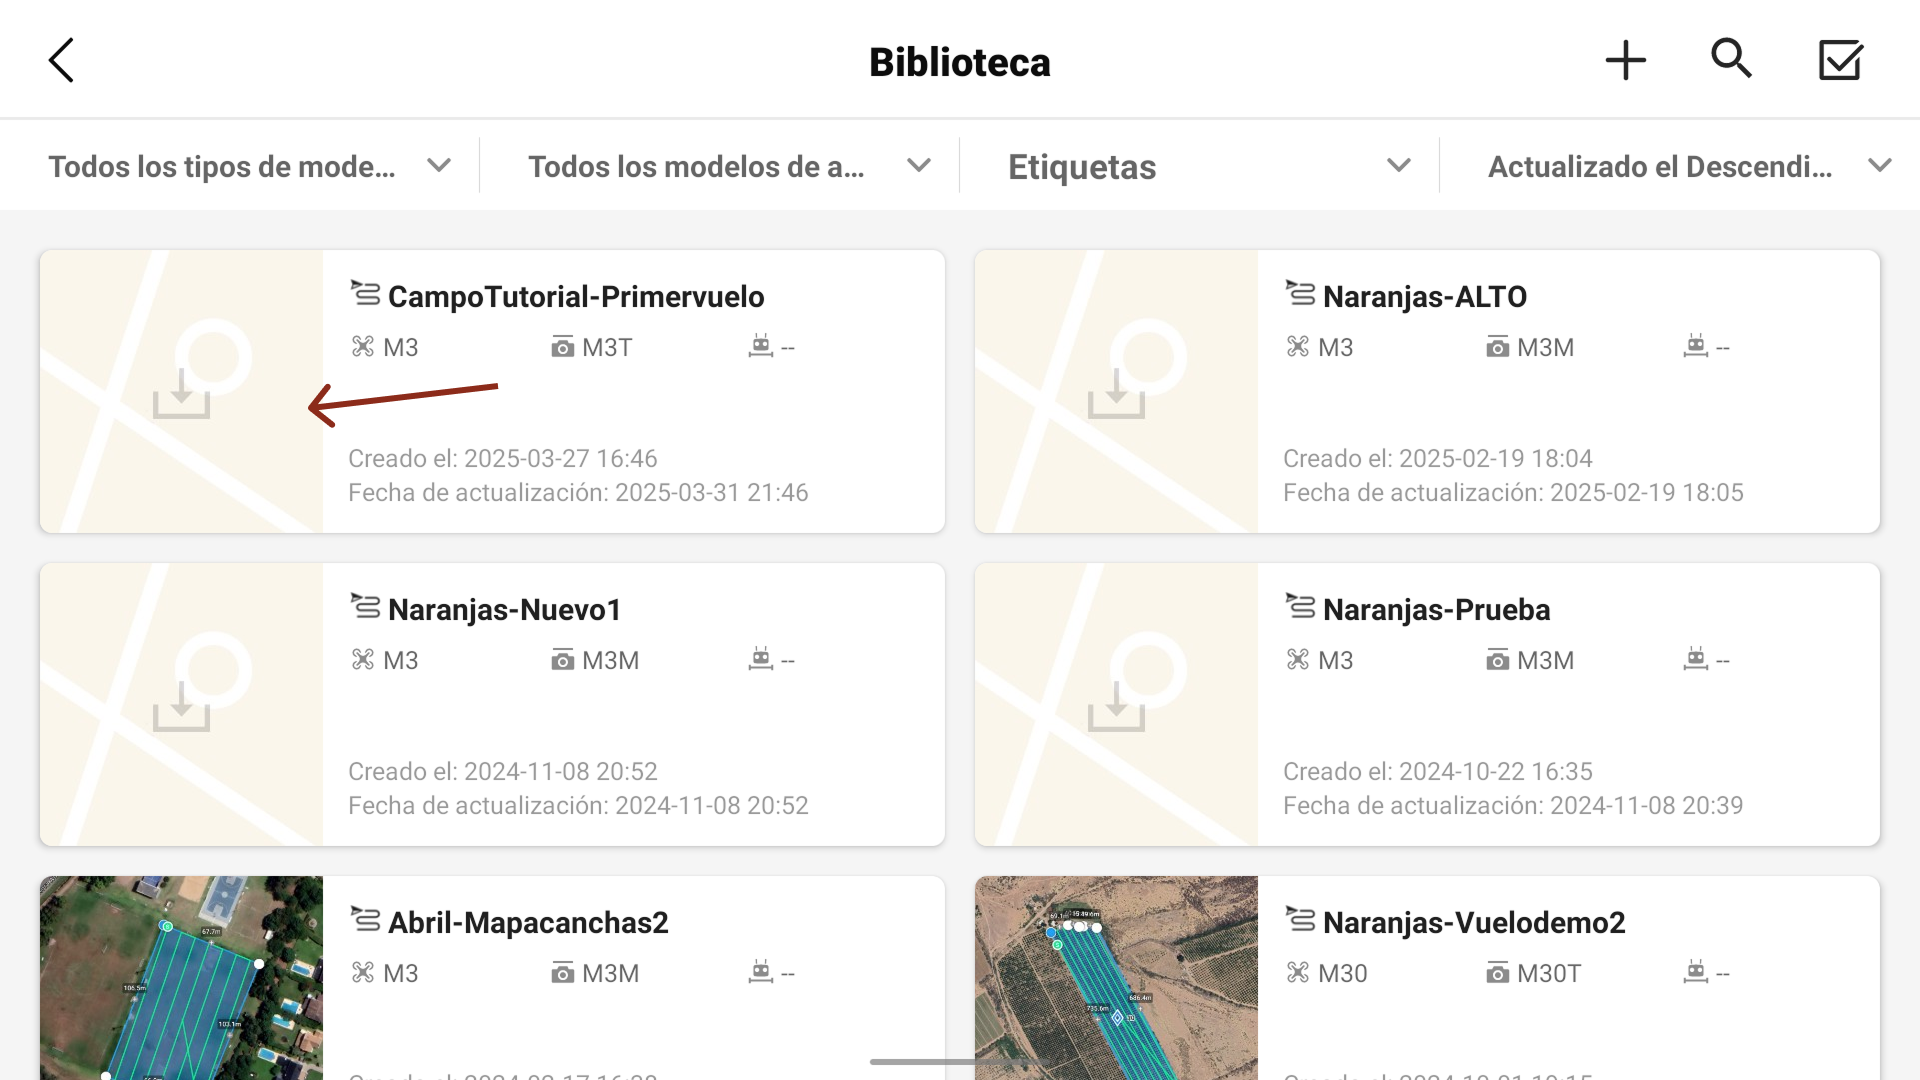Click route icon beside Abril-Mapacanchas2

(365, 919)
